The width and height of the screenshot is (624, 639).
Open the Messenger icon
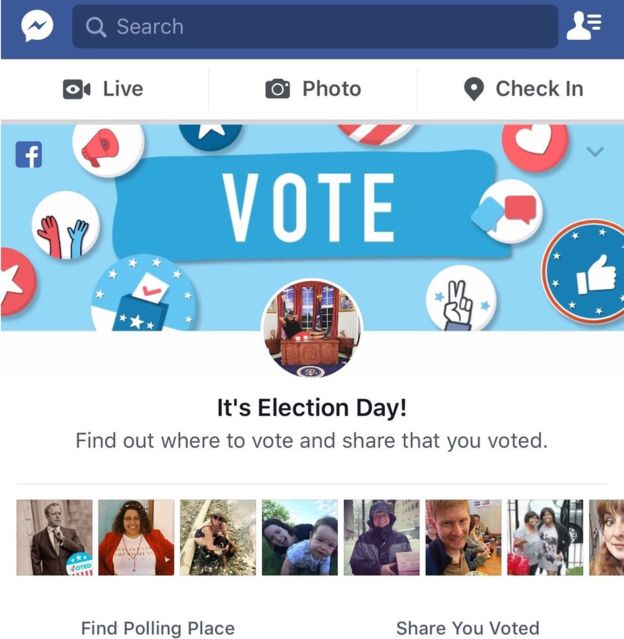(x=37, y=26)
